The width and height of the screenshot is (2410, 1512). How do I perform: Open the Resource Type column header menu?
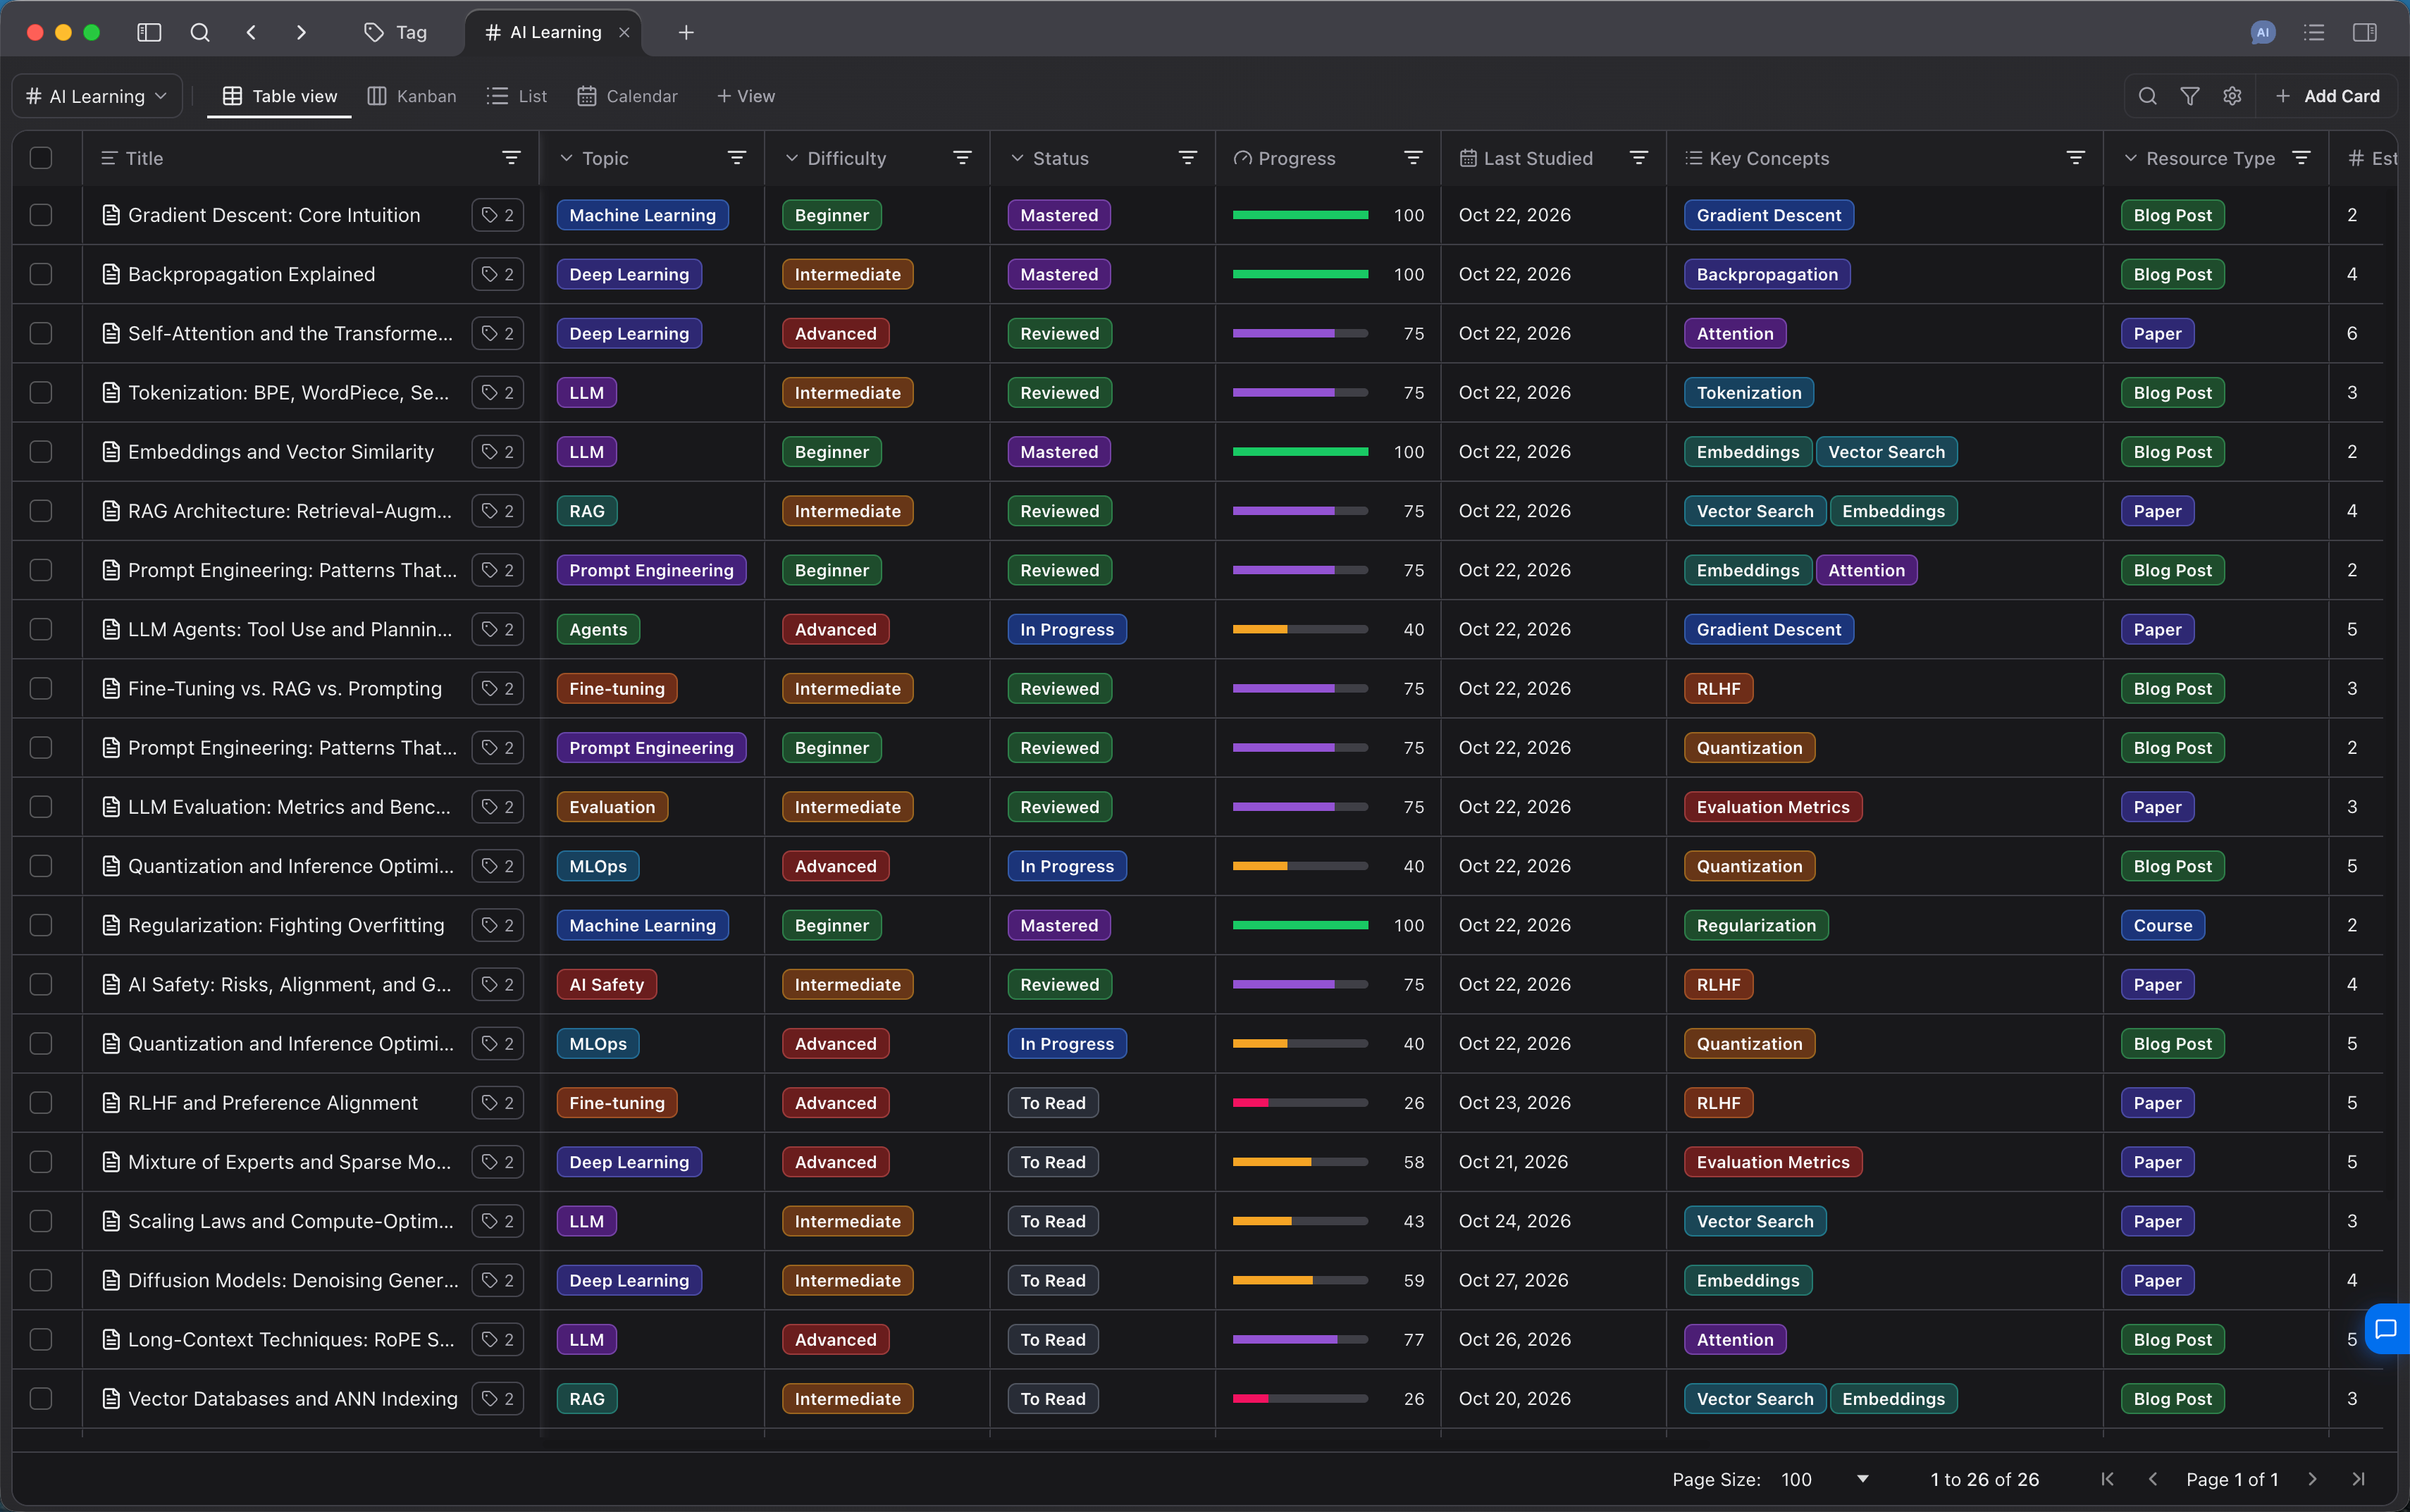2301,158
